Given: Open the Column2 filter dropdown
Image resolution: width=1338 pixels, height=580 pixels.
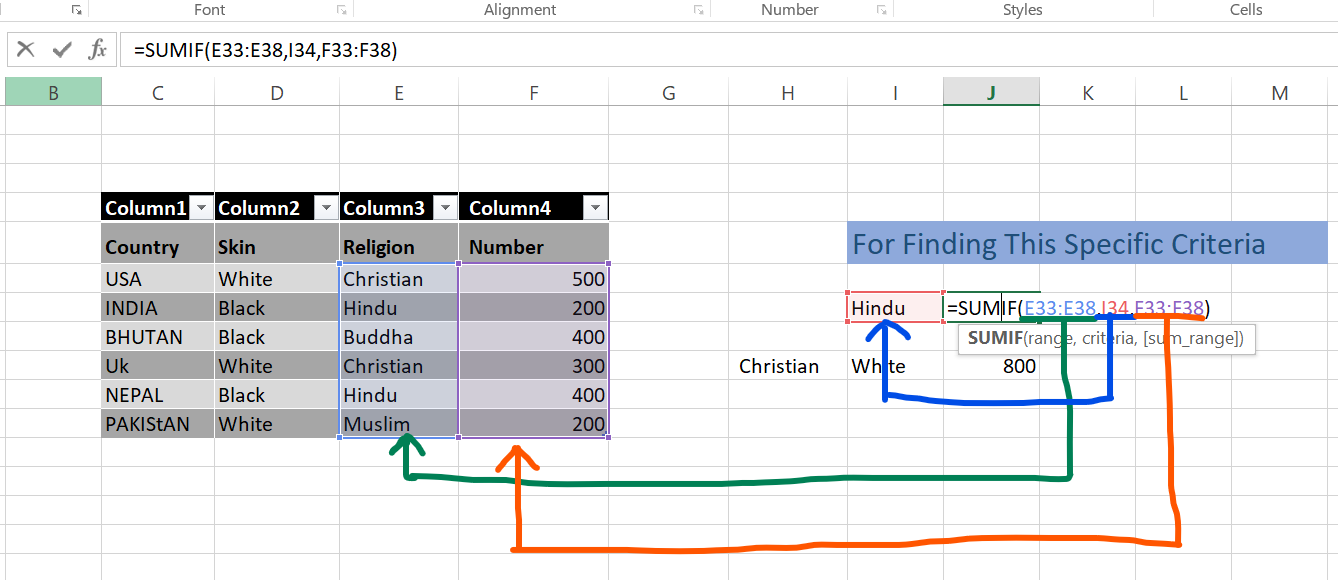Looking at the screenshot, I should coord(326,207).
